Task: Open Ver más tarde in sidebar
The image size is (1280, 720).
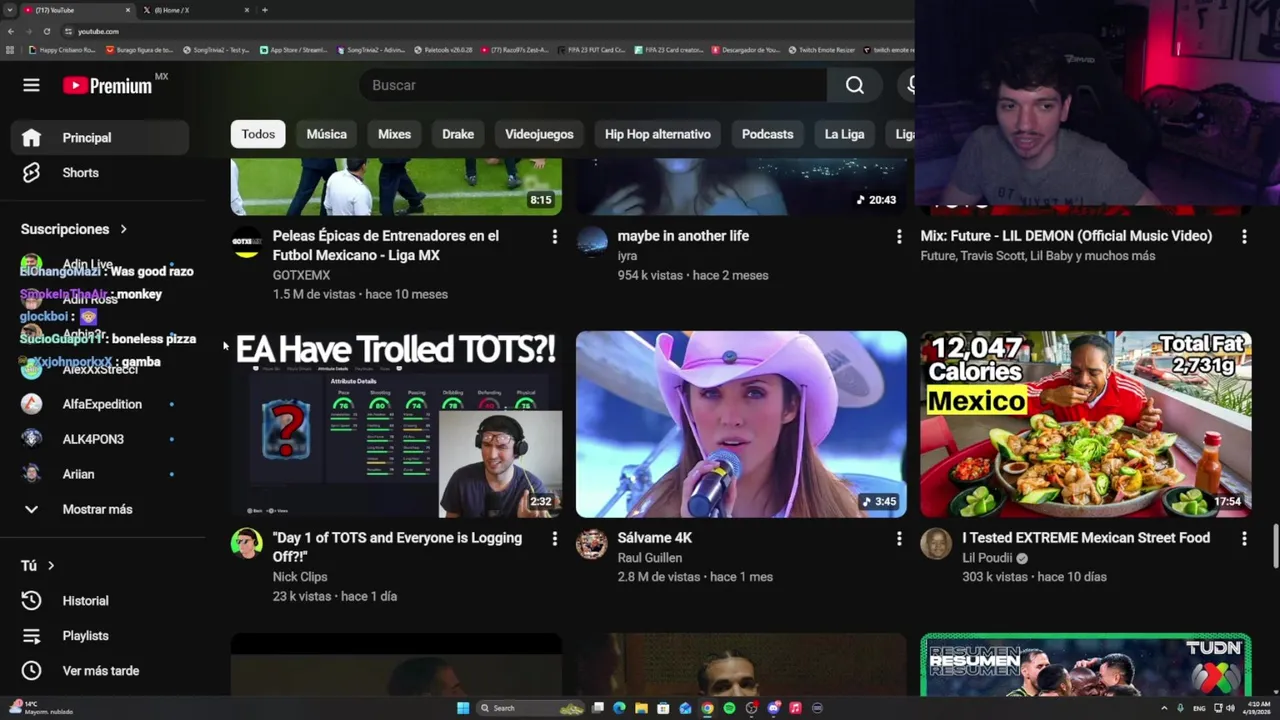Action: coord(99,671)
